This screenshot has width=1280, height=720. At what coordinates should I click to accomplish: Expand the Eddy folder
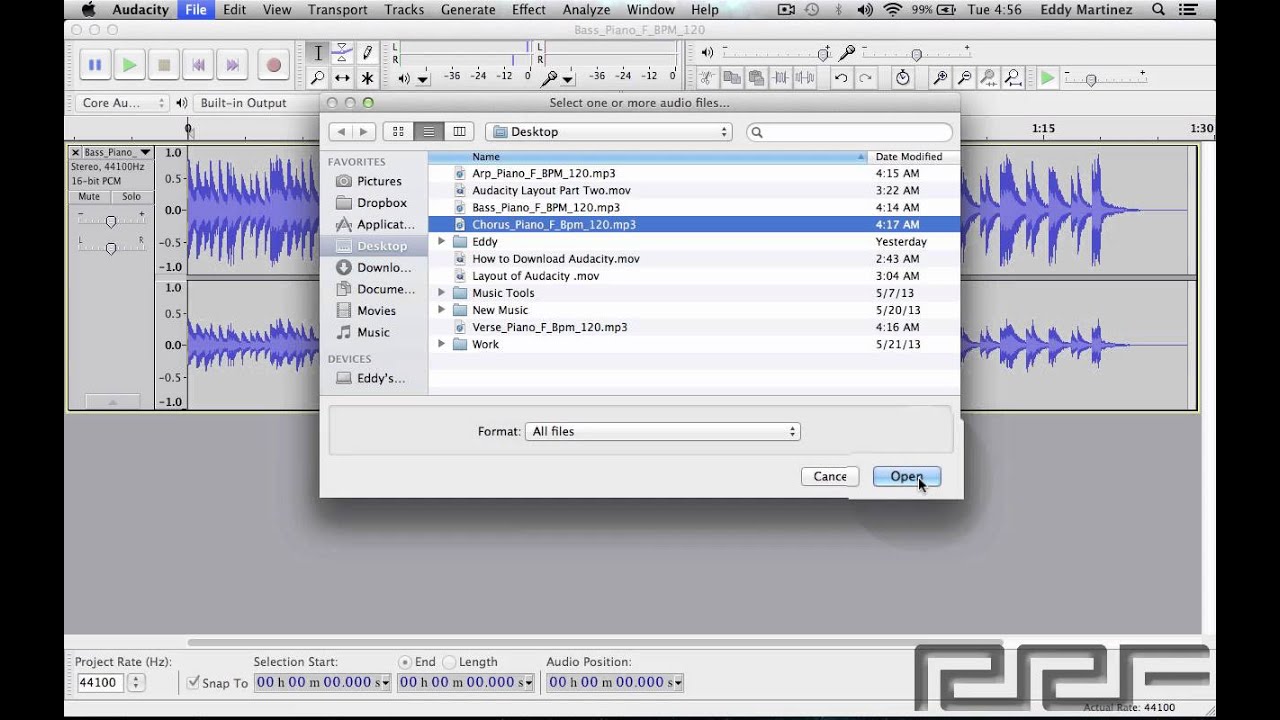tap(441, 242)
